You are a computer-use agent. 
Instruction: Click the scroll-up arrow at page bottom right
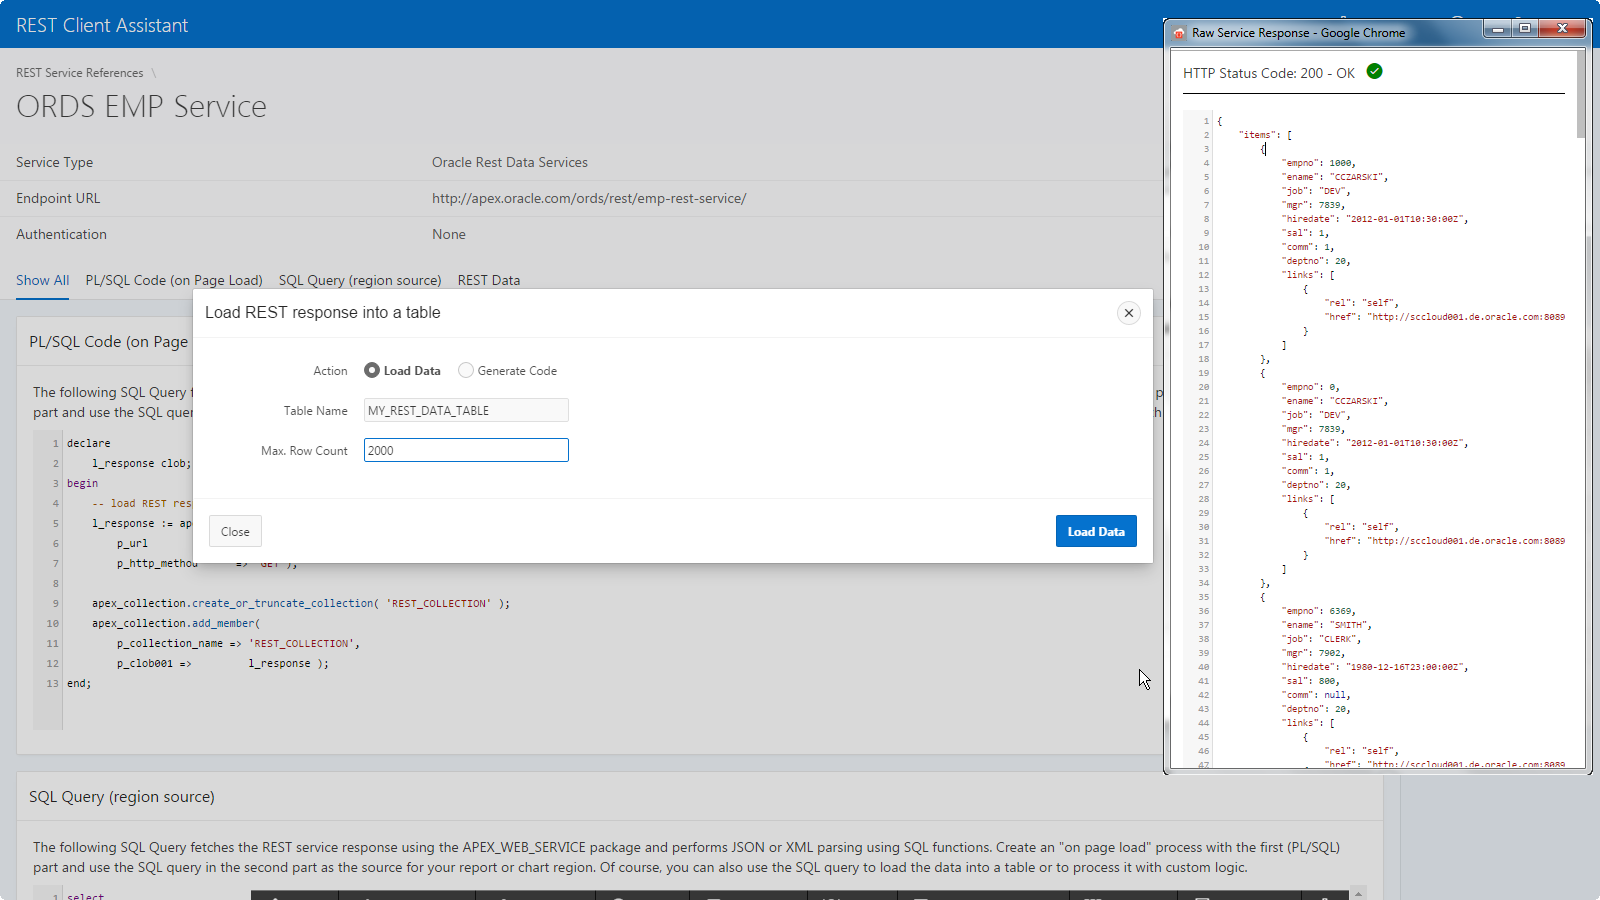coord(1357,893)
